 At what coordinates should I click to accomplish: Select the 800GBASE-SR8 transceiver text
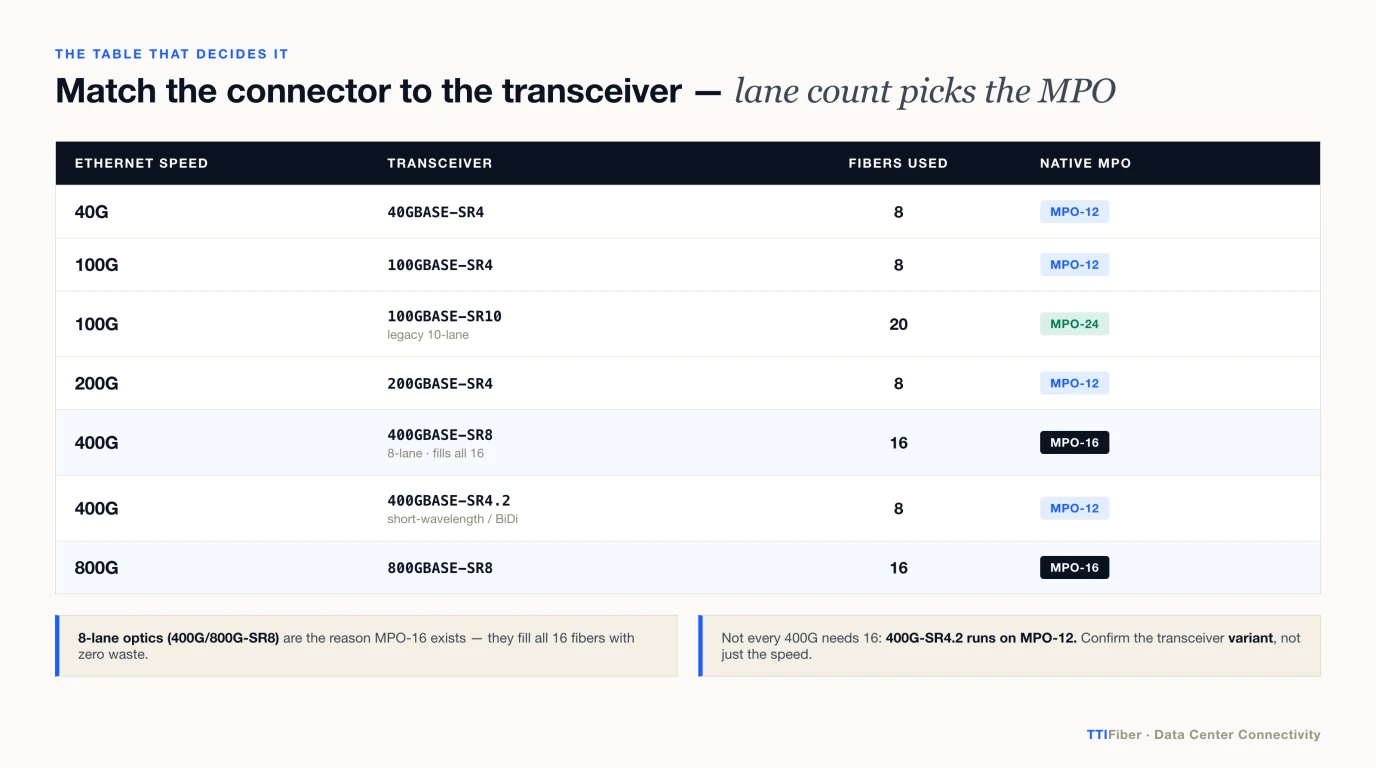click(440, 568)
